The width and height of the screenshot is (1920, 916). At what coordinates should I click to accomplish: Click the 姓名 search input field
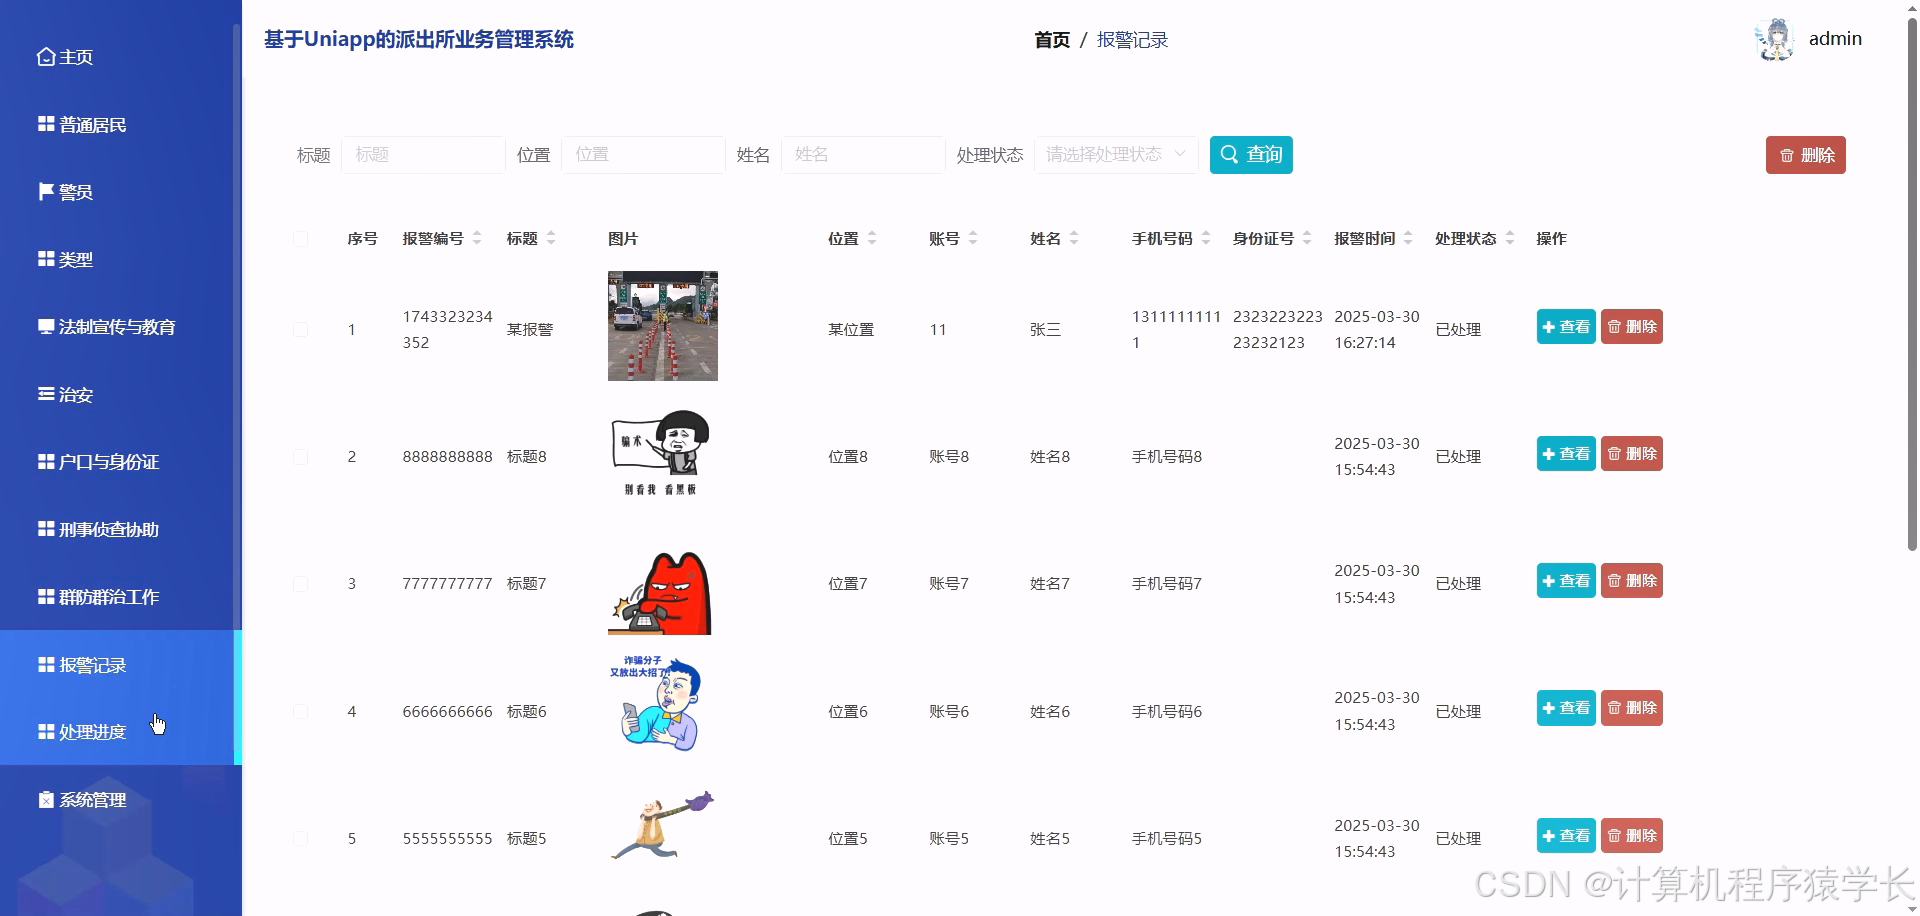(x=862, y=154)
